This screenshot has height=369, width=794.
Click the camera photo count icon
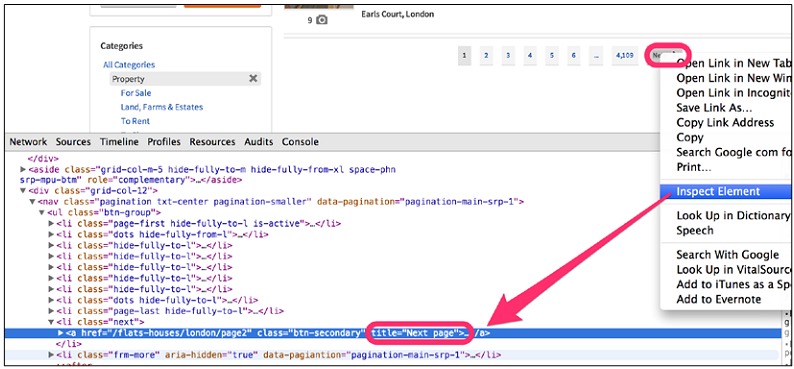point(322,20)
